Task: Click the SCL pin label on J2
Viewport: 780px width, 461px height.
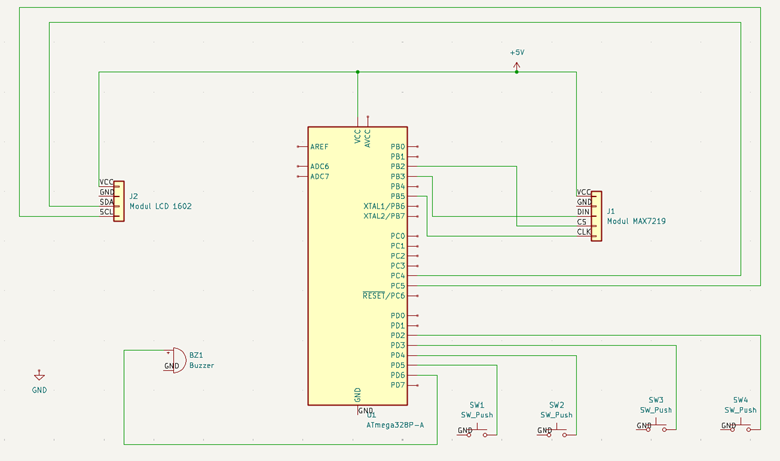Action: tap(106, 212)
